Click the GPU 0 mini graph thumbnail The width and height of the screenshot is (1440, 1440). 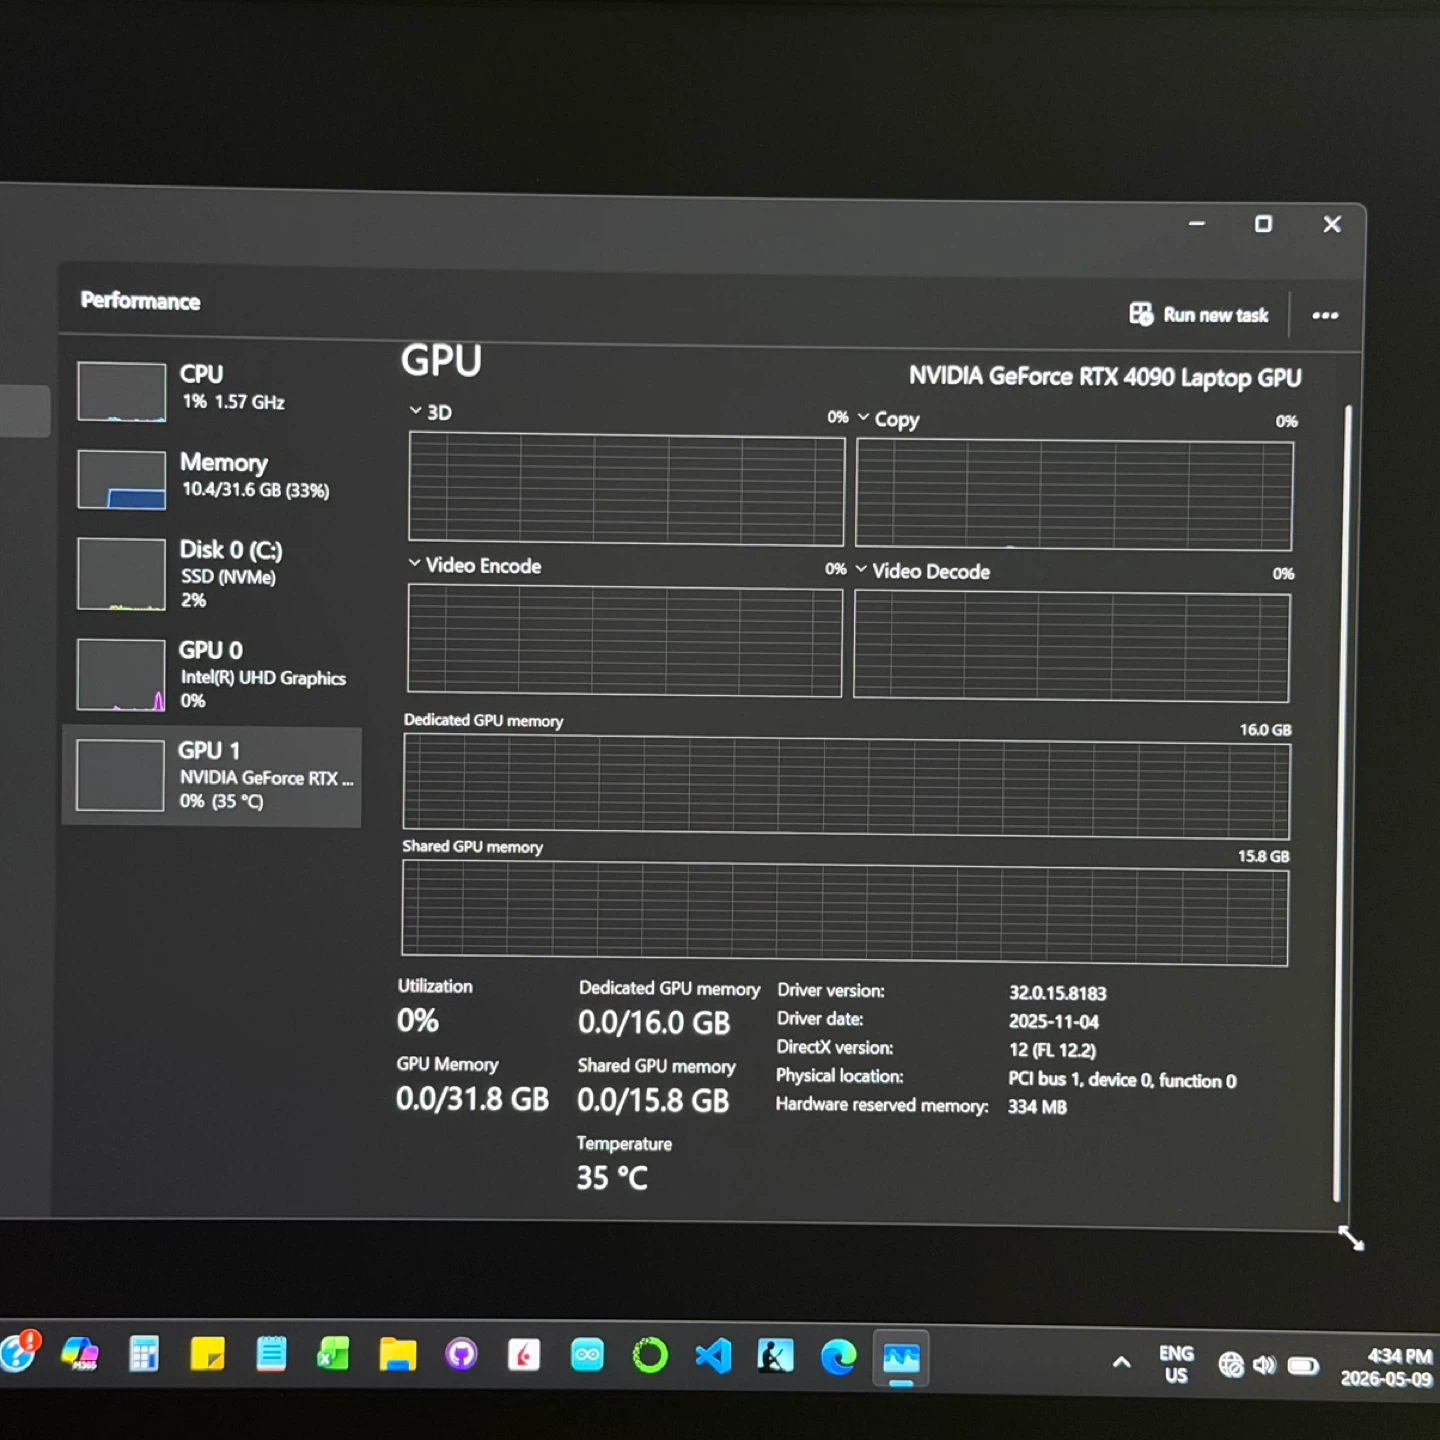pyautogui.click(x=121, y=675)
